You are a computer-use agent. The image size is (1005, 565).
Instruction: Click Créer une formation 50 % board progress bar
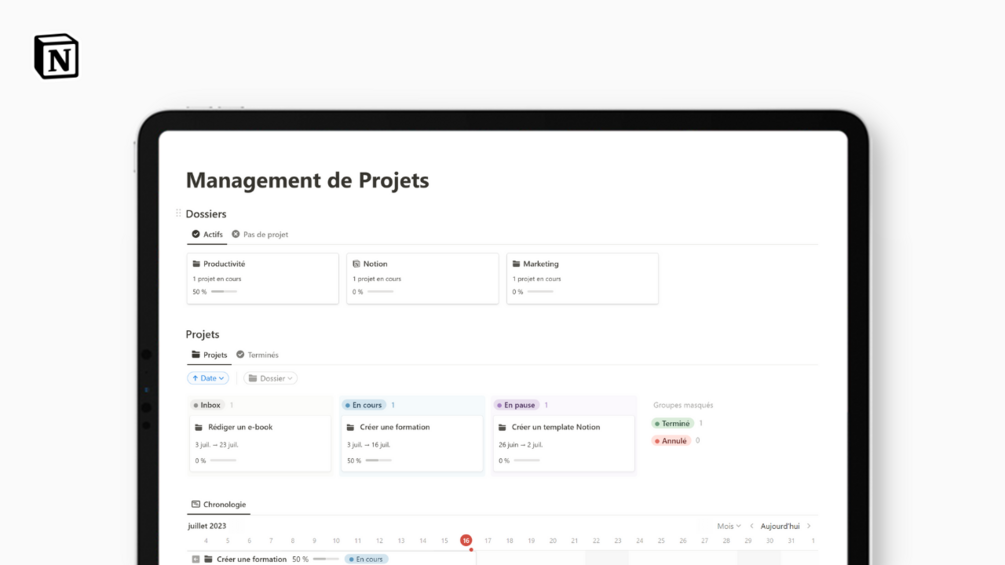click(378, 461)
